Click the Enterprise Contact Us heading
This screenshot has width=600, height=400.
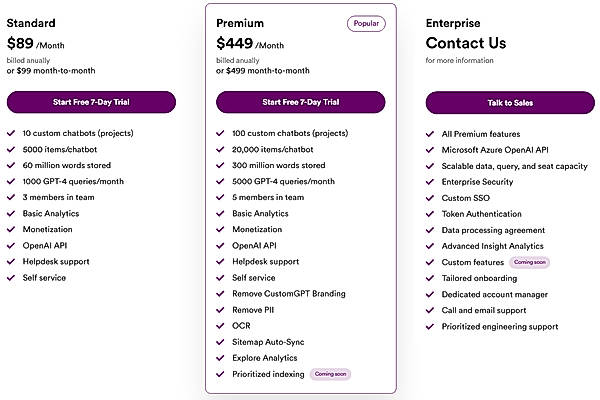[x=464, y=43]
